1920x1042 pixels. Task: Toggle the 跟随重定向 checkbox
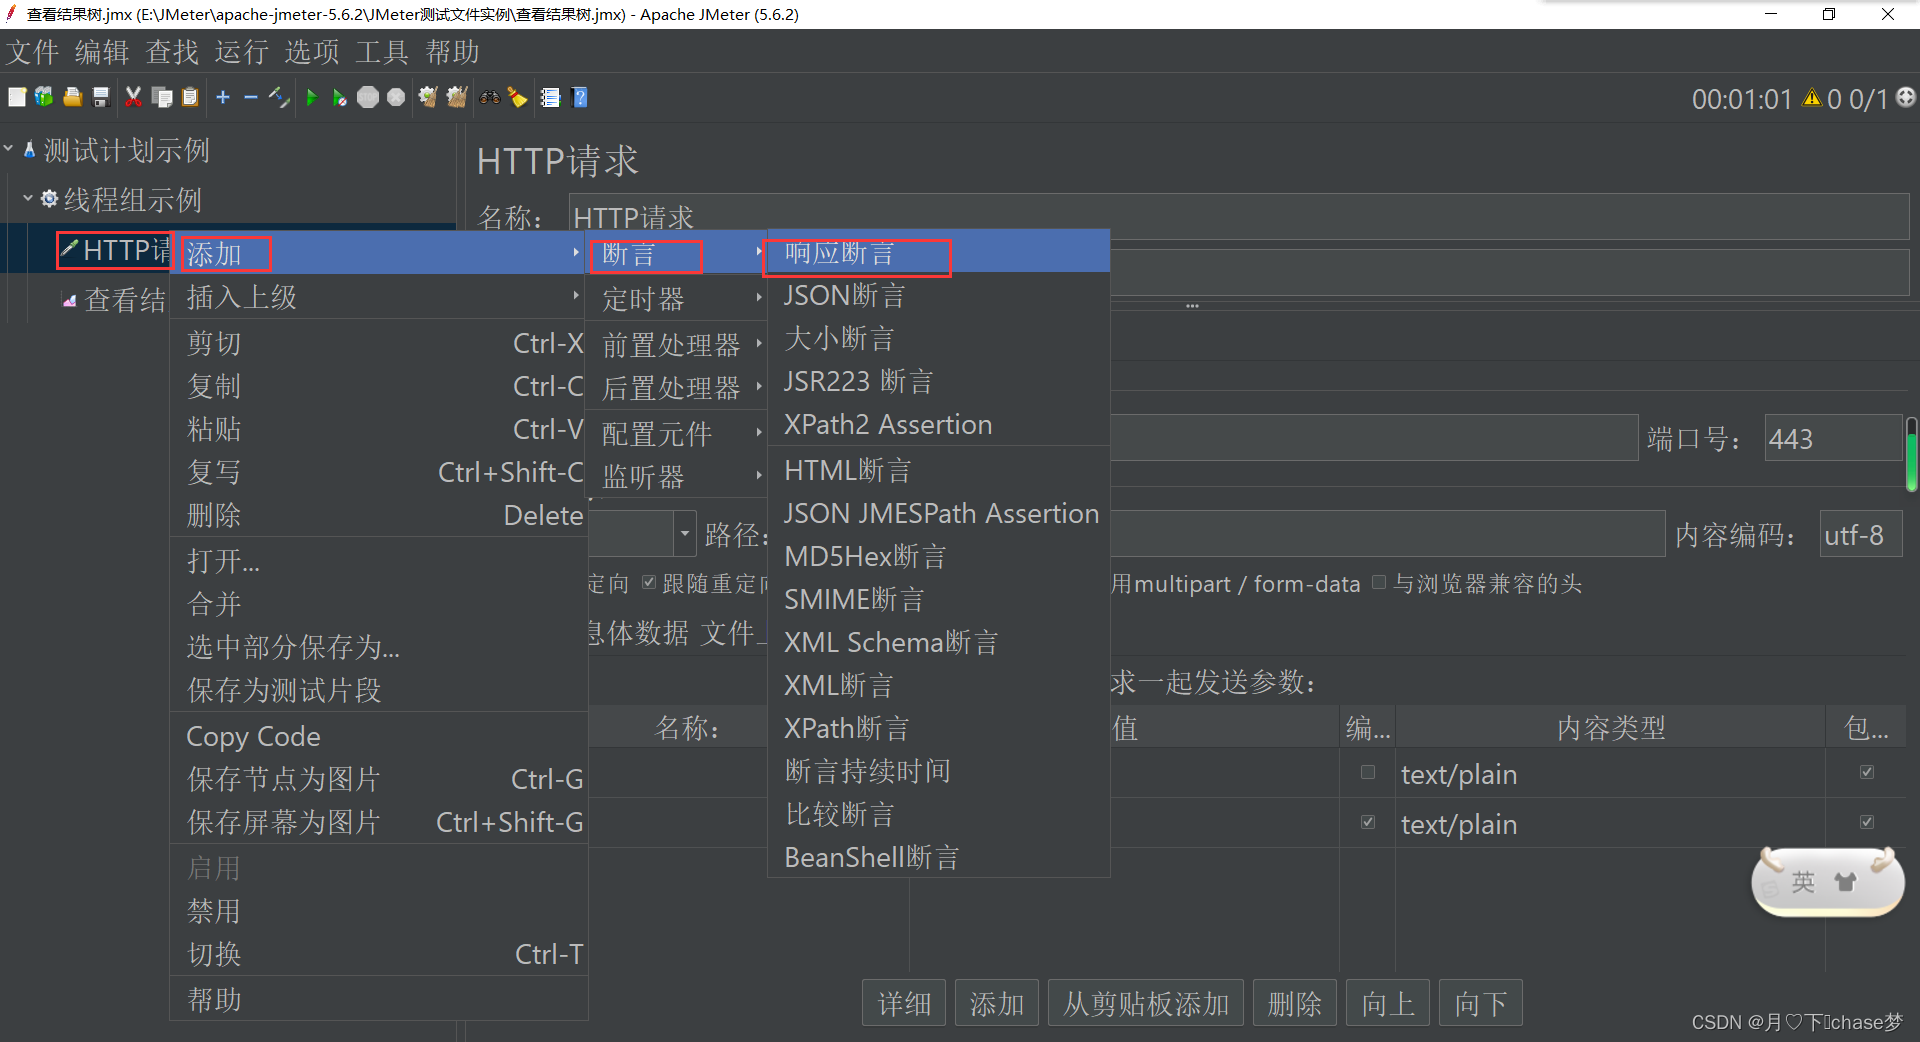(649, 582)
